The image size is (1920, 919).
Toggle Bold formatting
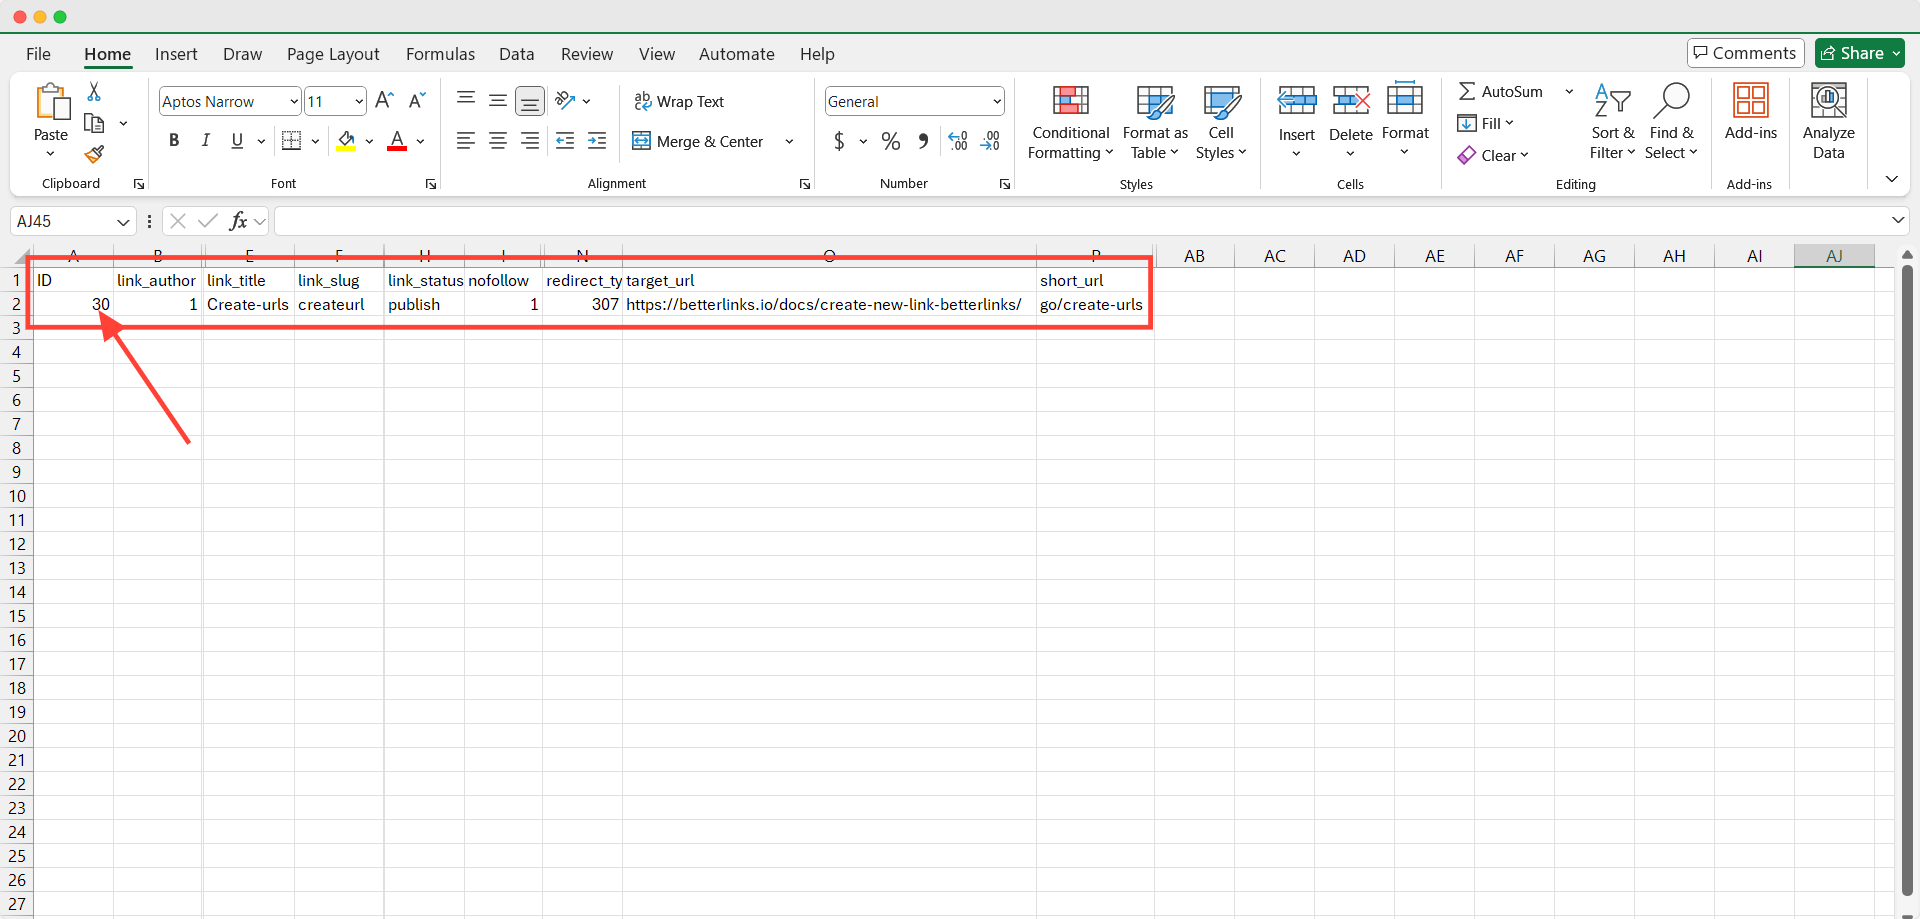pyautogui.click(x=174, y=141)
